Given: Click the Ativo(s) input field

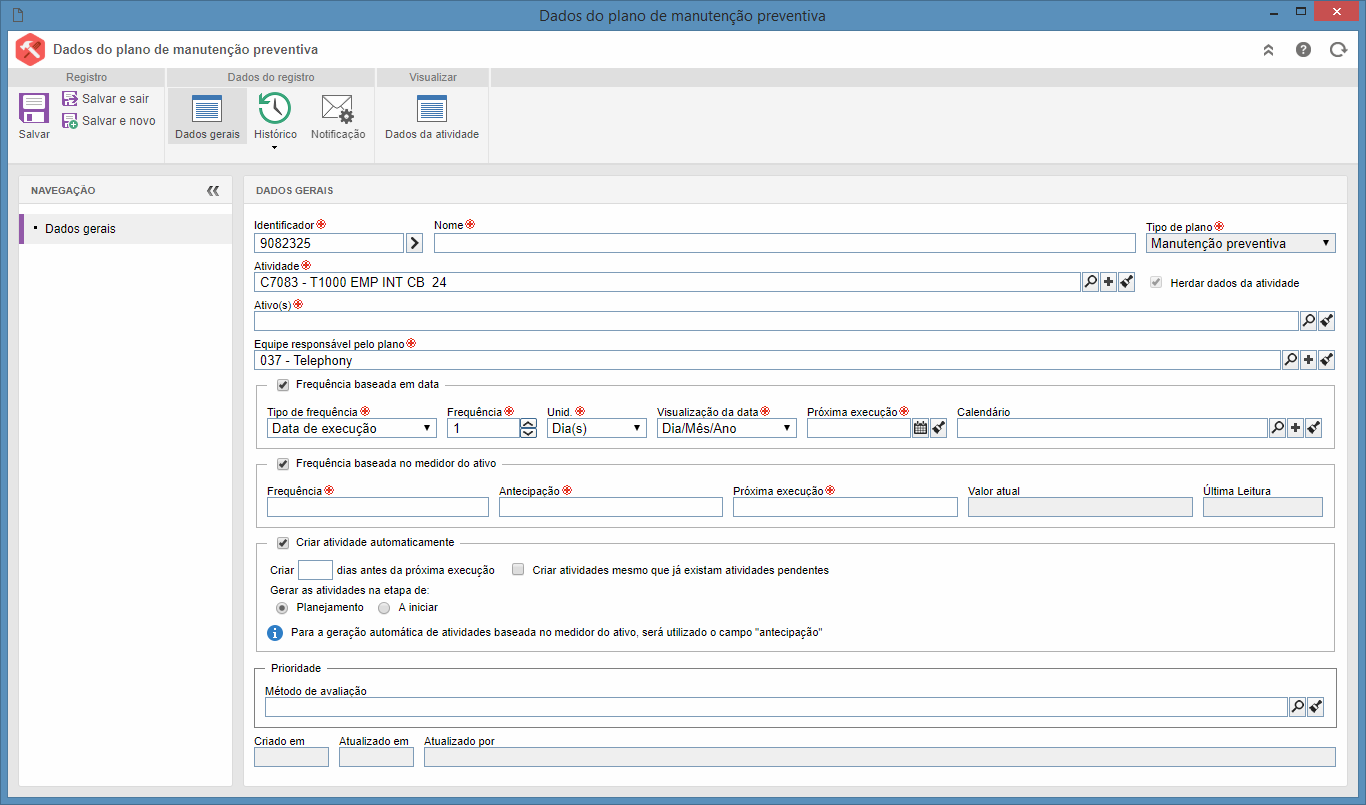Looking at the screenshot, I should 776,321.
